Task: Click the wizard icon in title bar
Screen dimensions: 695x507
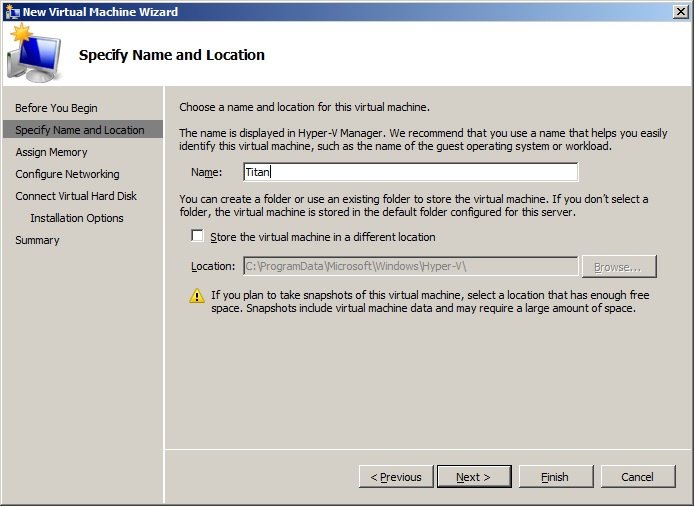Action: (12, 12)
